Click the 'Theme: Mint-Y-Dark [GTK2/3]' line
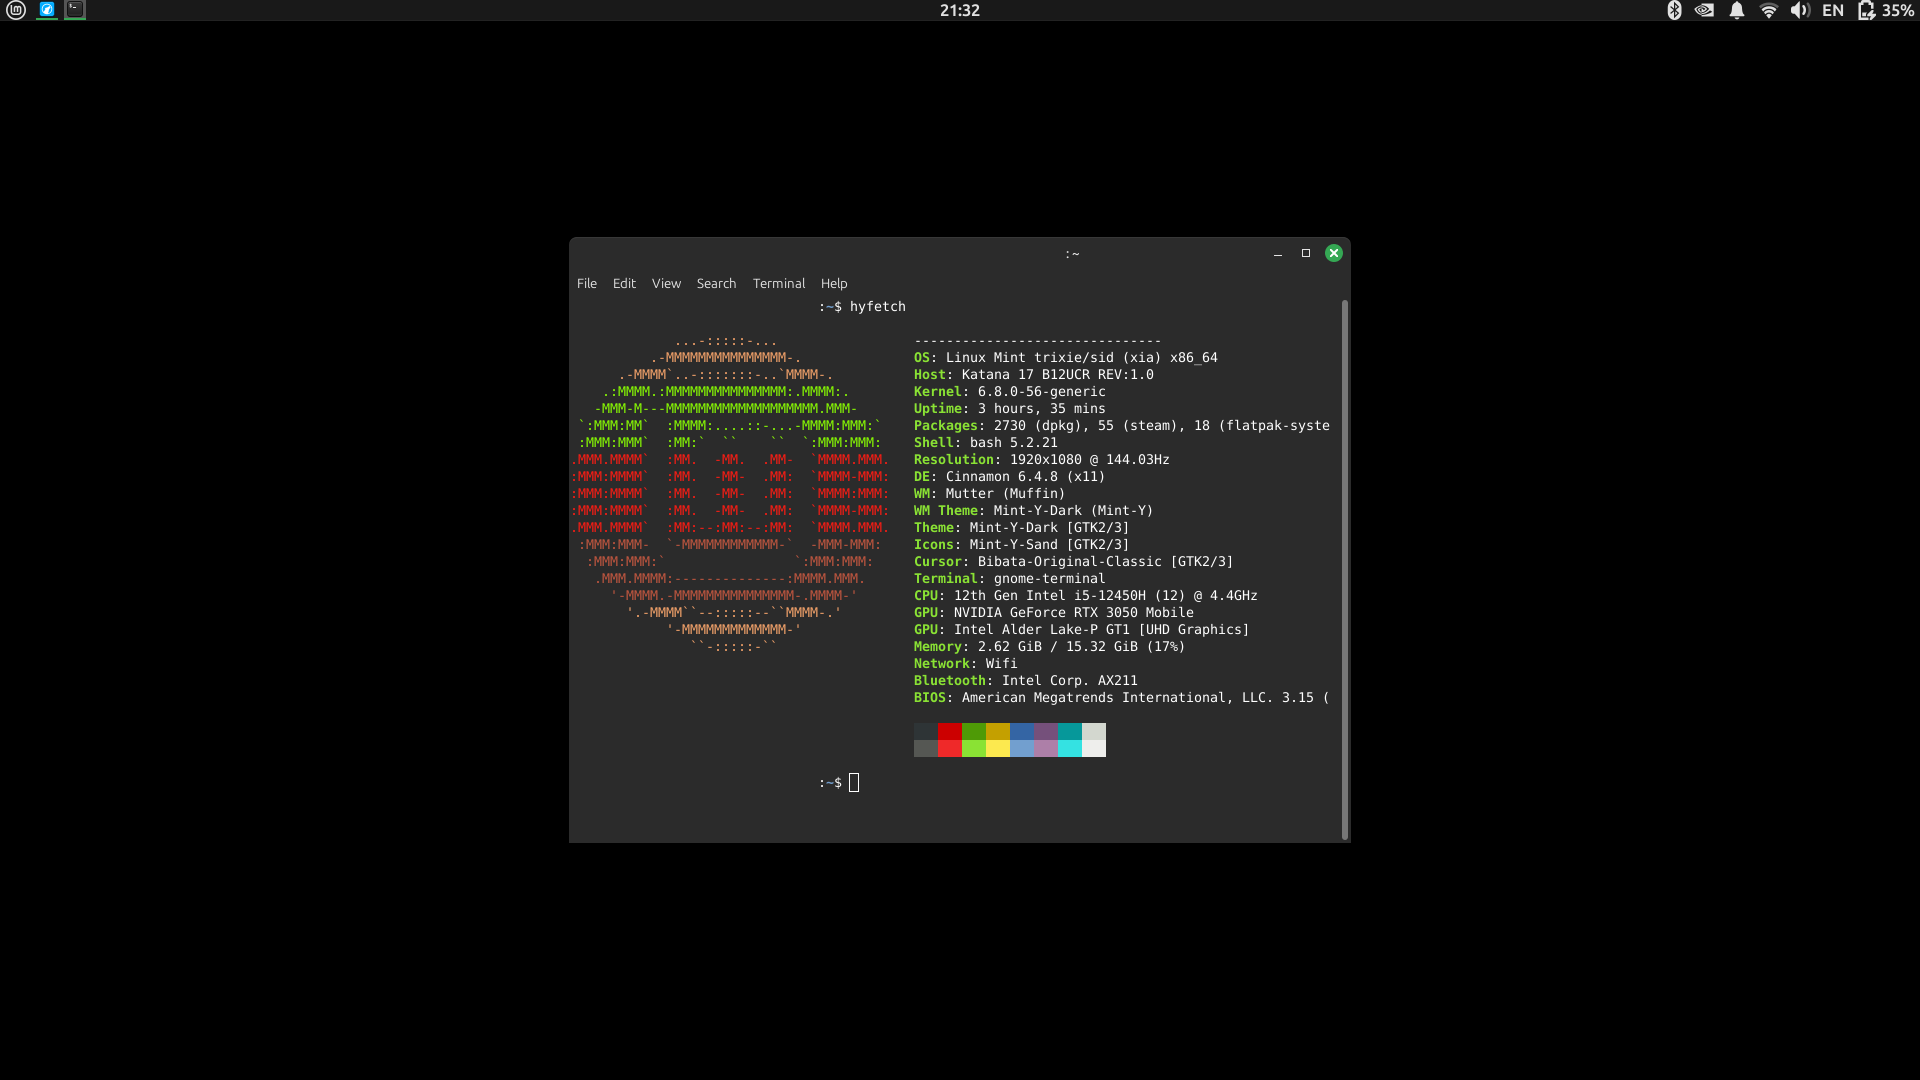Screen dimensions: 1920x1080 point(1022,528)
